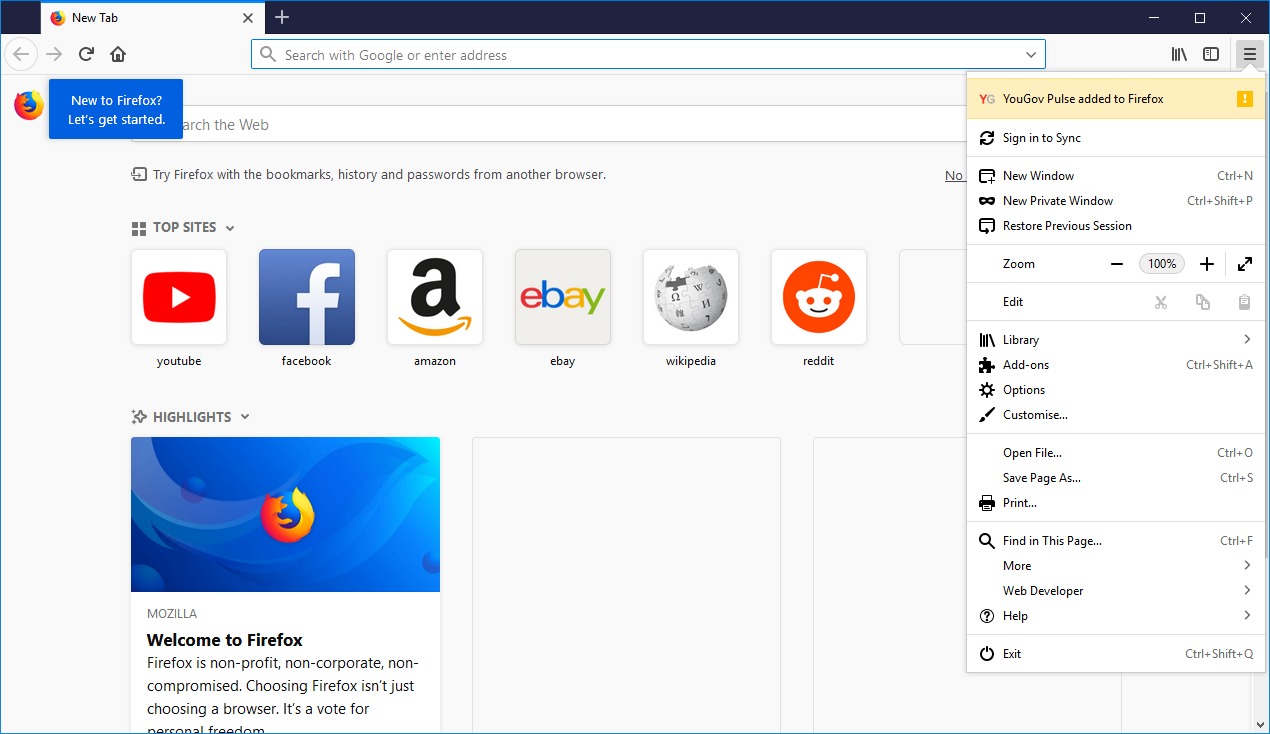Choose New Window menu item
Image resolution: width=1270 pixels, height=734 pixels.
click(x=1115, y=176)
